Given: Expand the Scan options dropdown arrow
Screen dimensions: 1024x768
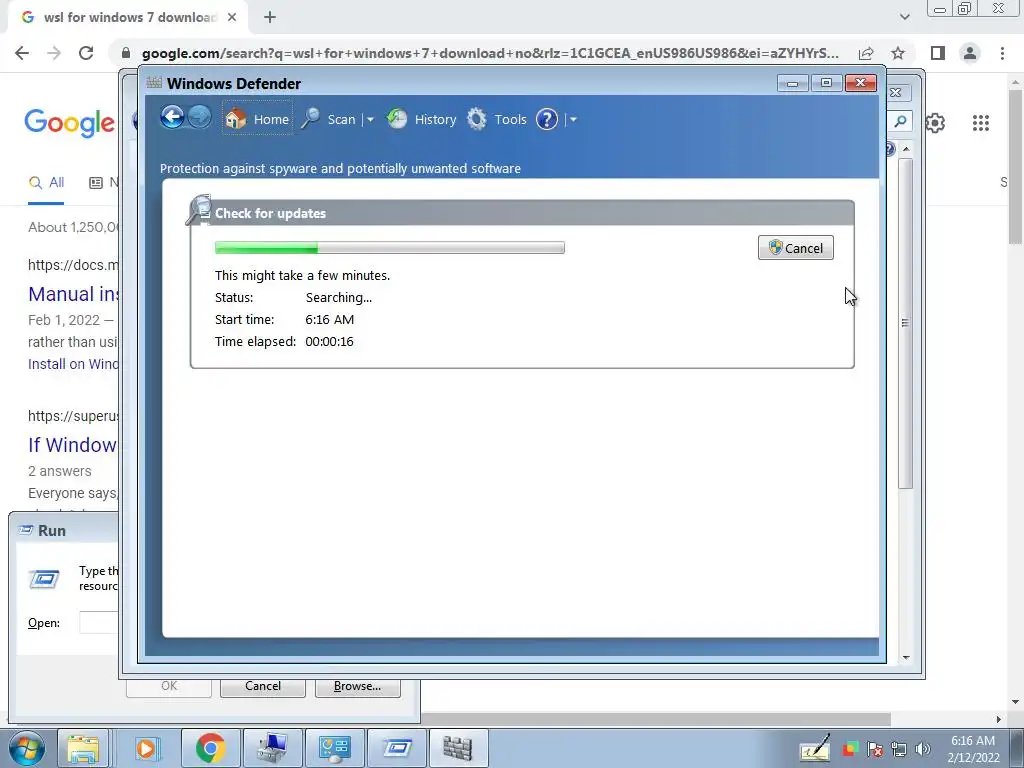Looking at the screenshot, I should (370, 120).
